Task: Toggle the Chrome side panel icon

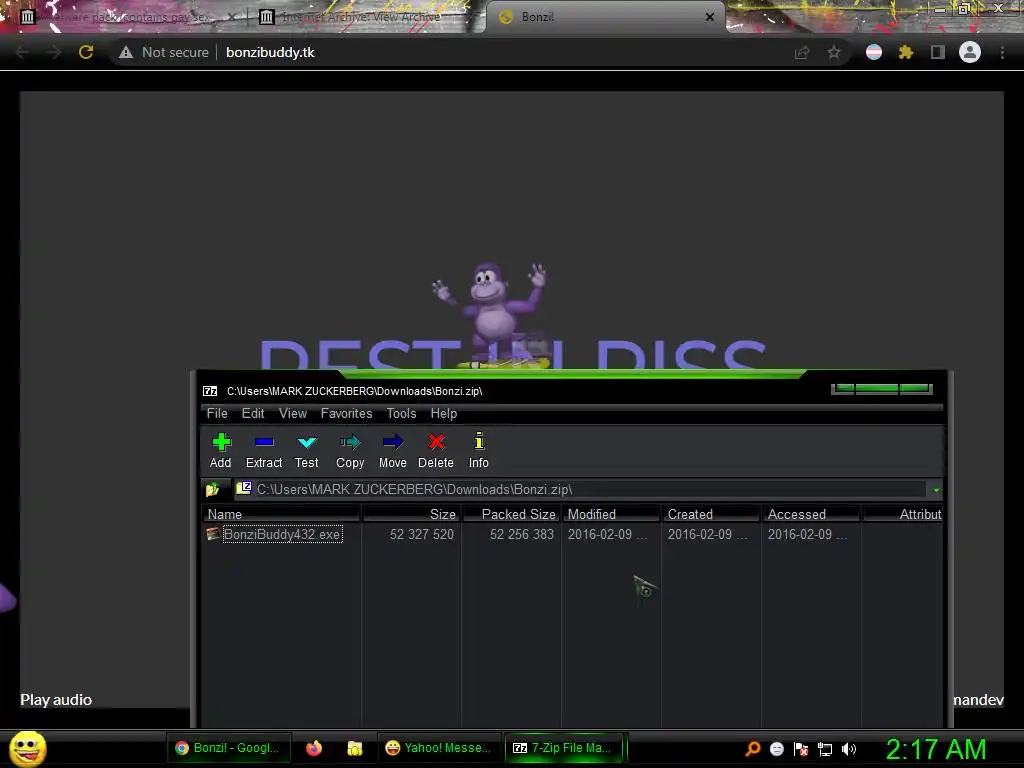Action: point(938,52)
